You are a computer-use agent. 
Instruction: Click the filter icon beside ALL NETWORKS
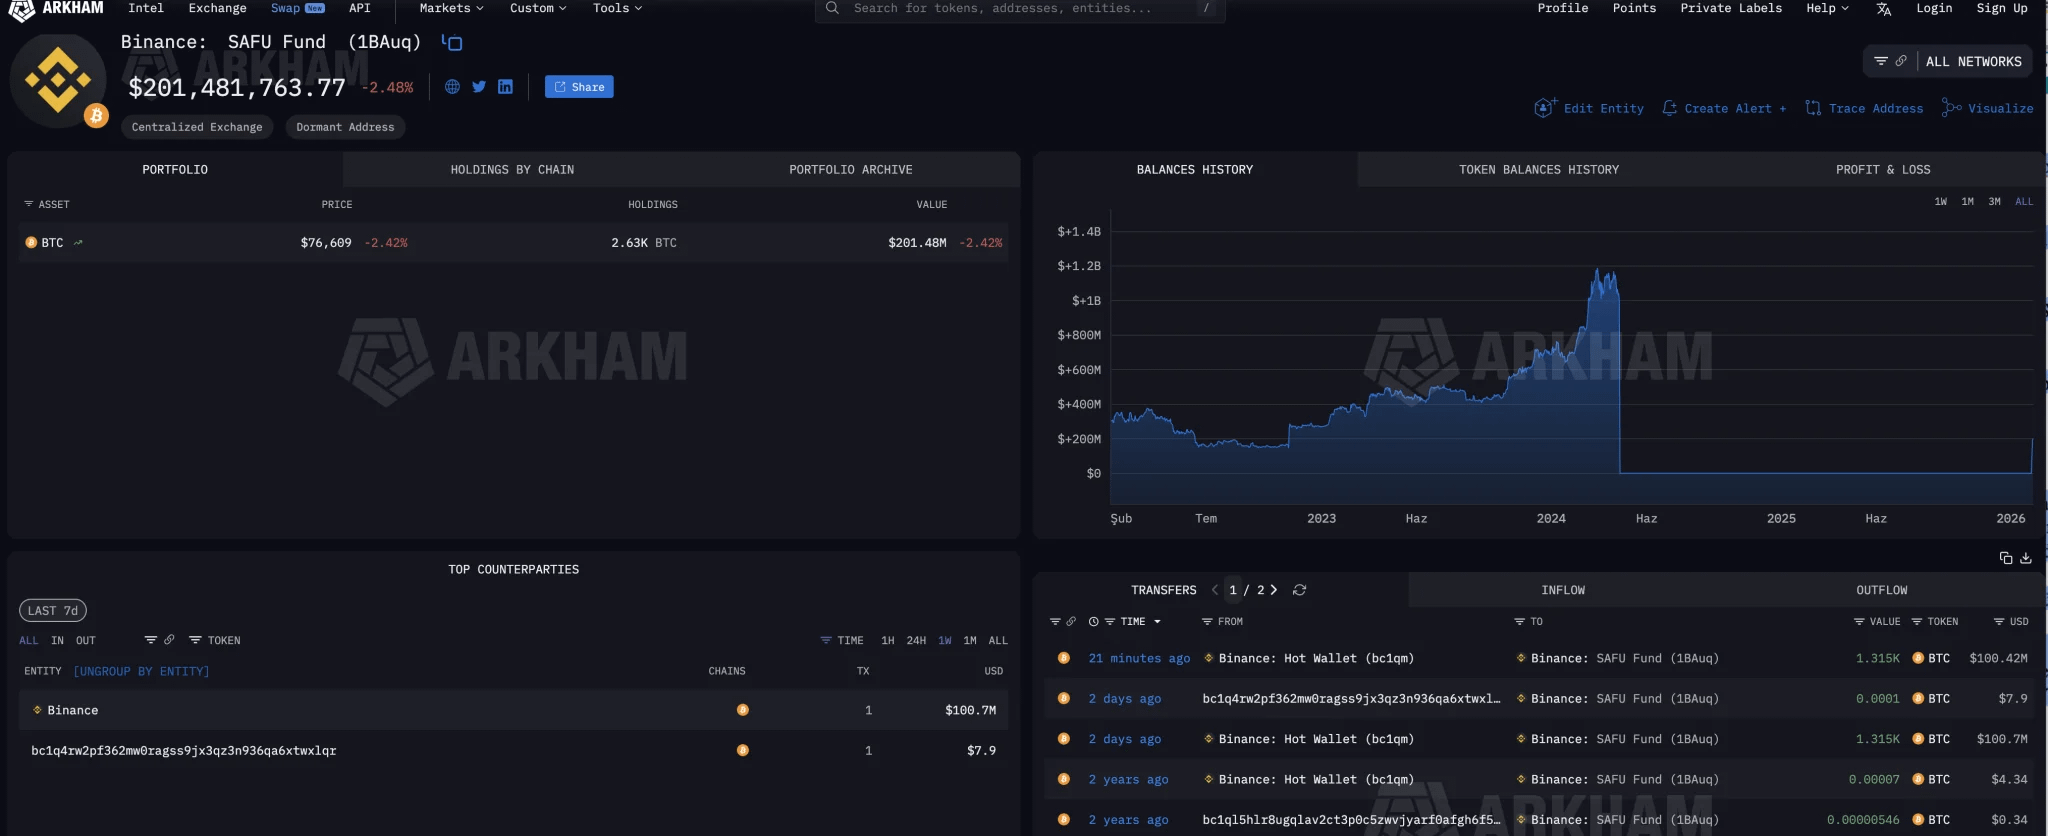[x=1881, y=61]
